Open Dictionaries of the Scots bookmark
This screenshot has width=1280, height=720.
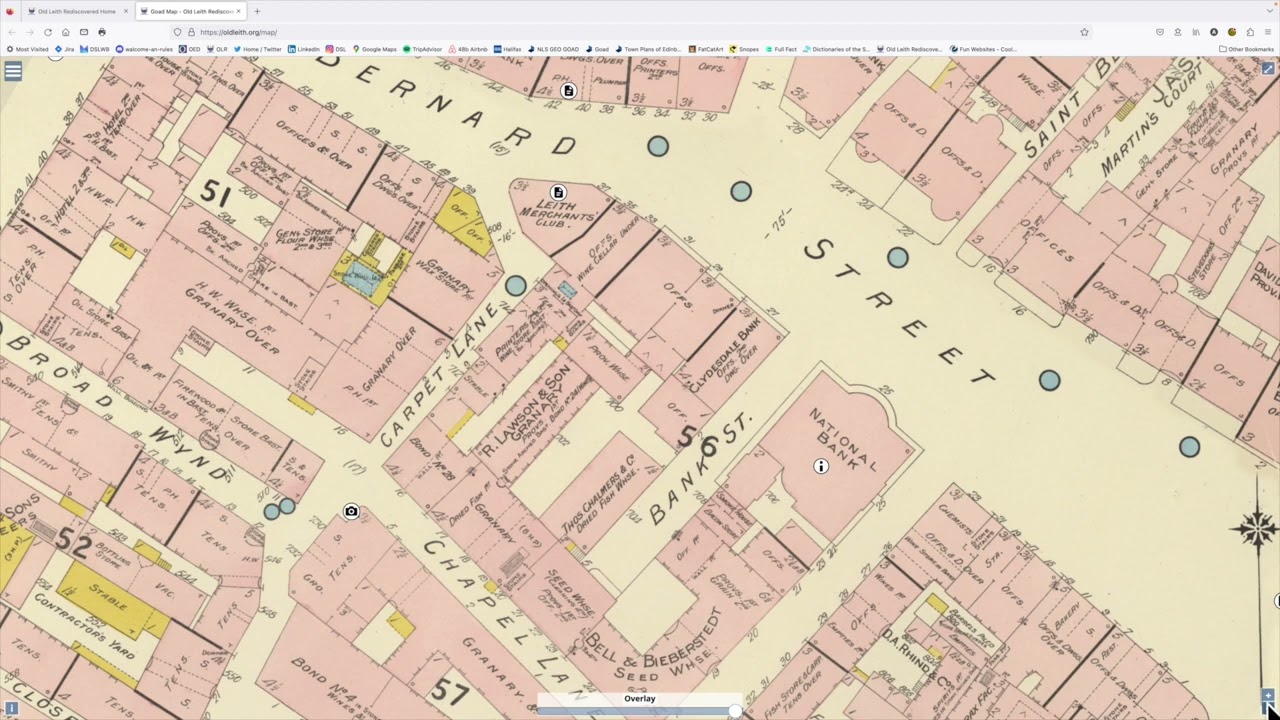click(836, 49)
